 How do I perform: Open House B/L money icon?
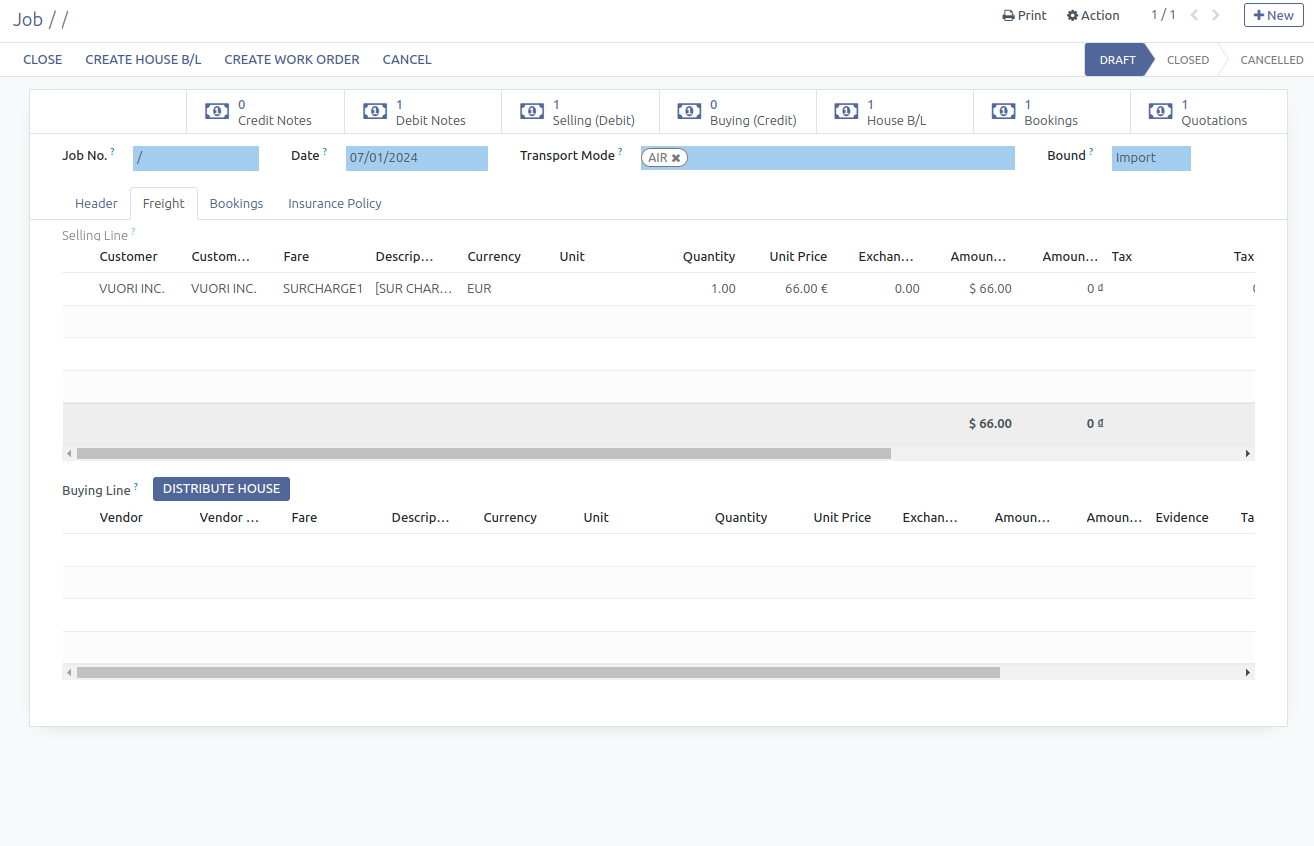(x=845, y=112)
